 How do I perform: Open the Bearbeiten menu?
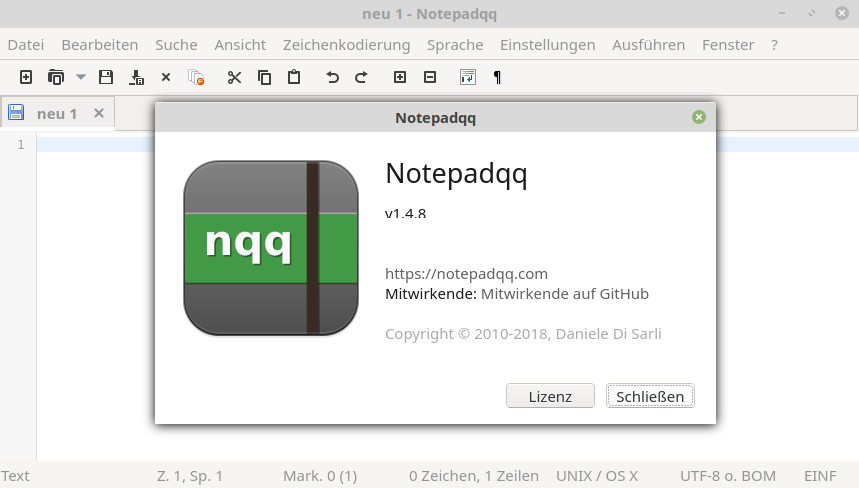click(x=100, y=45)
